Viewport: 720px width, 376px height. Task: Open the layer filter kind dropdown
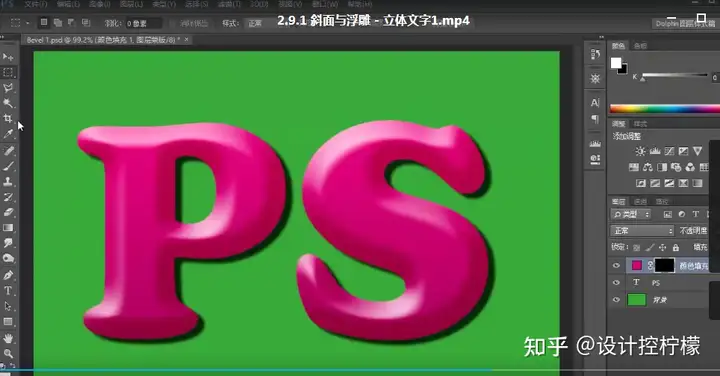631,214
